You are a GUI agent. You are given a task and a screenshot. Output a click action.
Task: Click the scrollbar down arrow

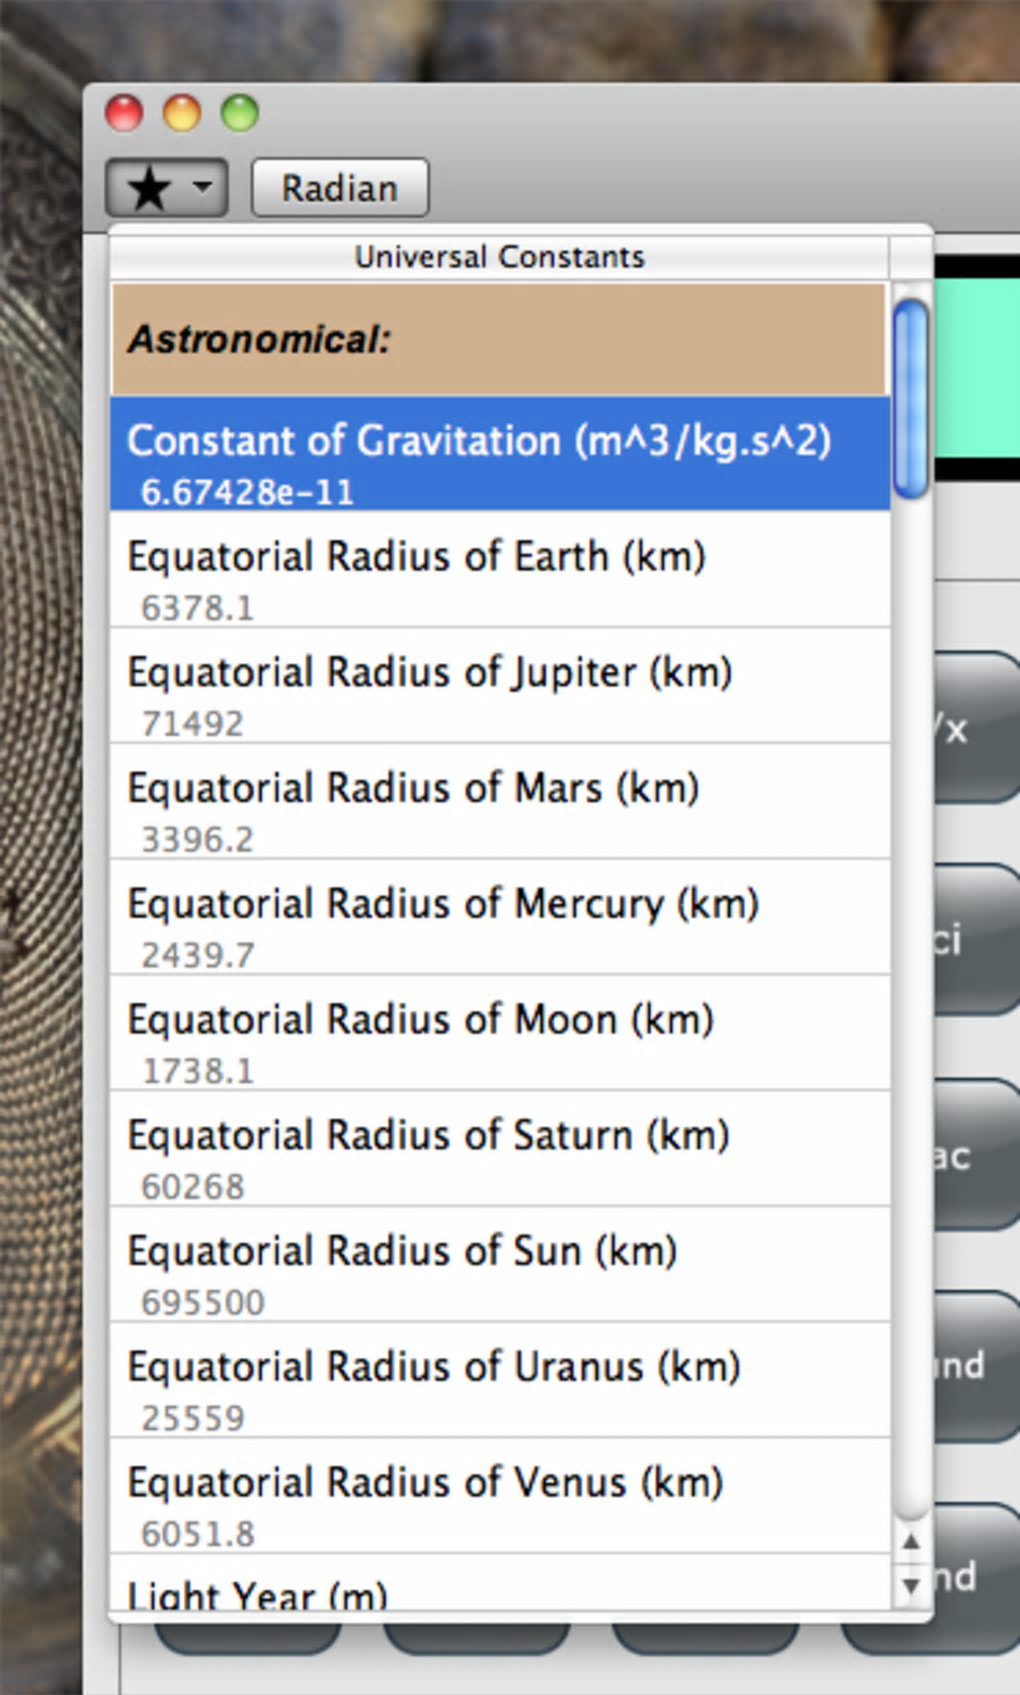pos(911,1585)
